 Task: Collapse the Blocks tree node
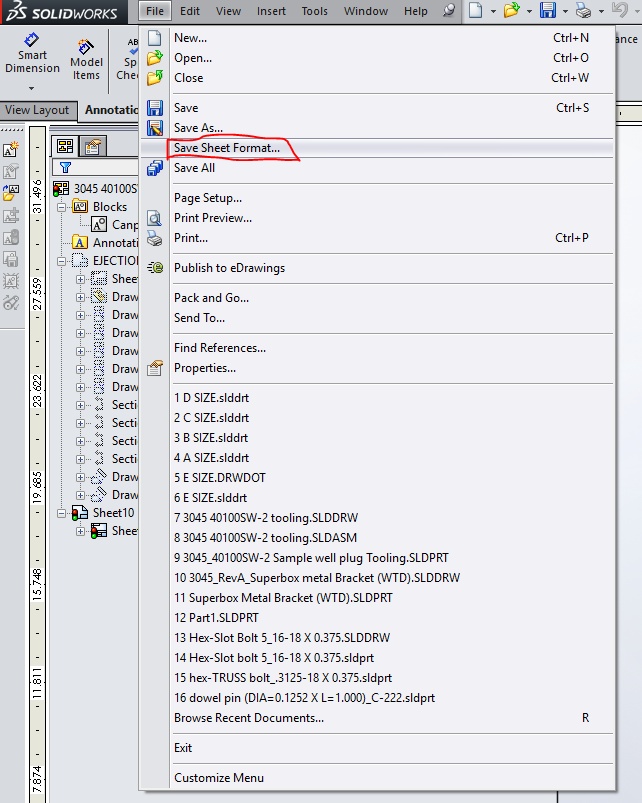pos(61,207)
